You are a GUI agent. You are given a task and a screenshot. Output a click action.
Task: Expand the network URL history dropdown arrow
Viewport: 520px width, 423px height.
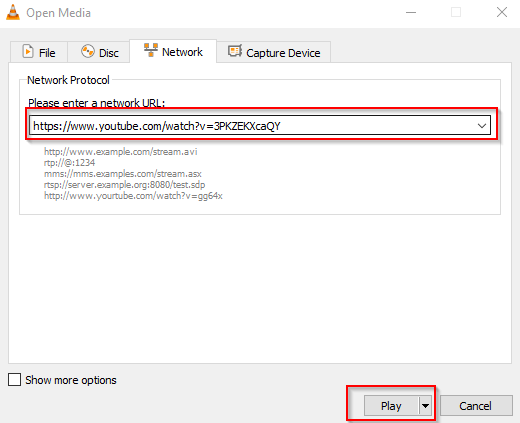click(481, 126)
